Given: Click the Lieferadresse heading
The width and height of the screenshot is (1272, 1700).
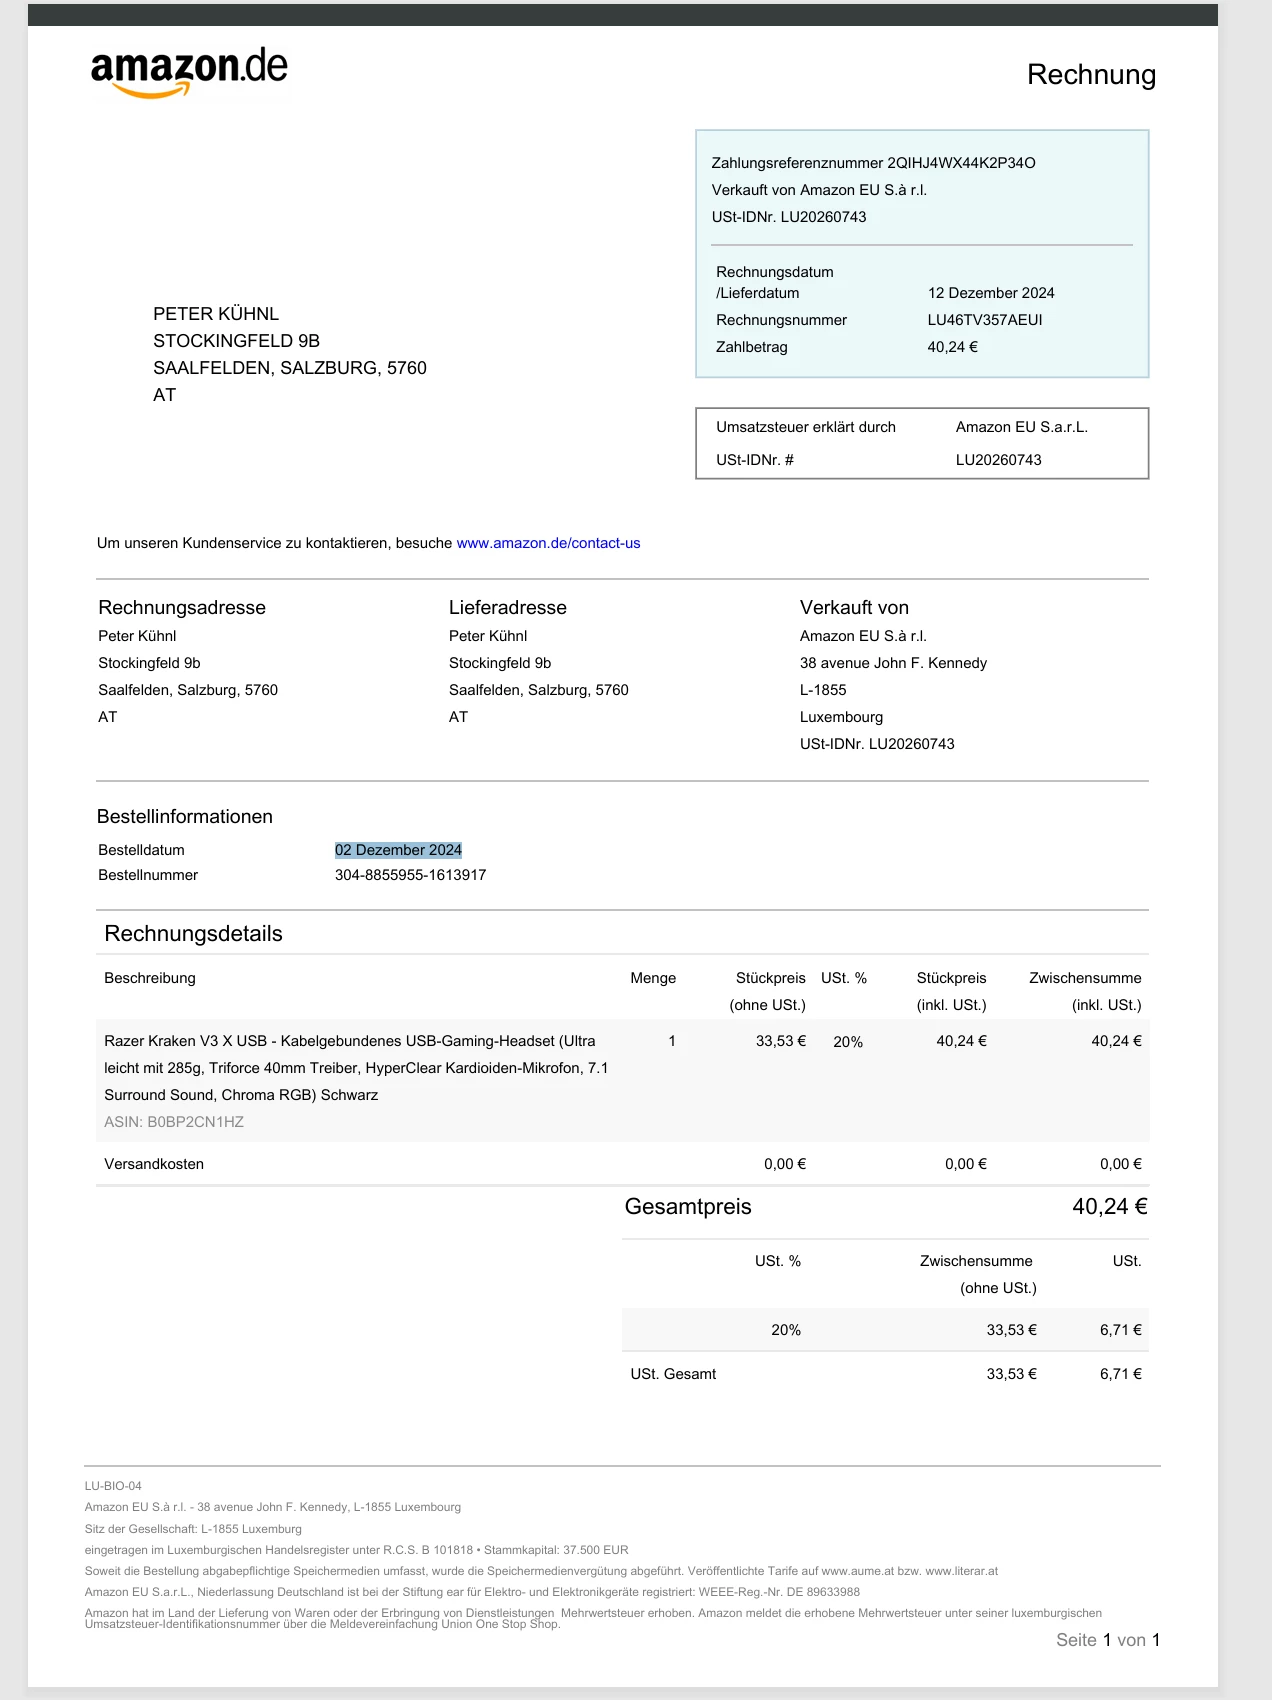Looking at the screenshot, I should click(508, 608).
